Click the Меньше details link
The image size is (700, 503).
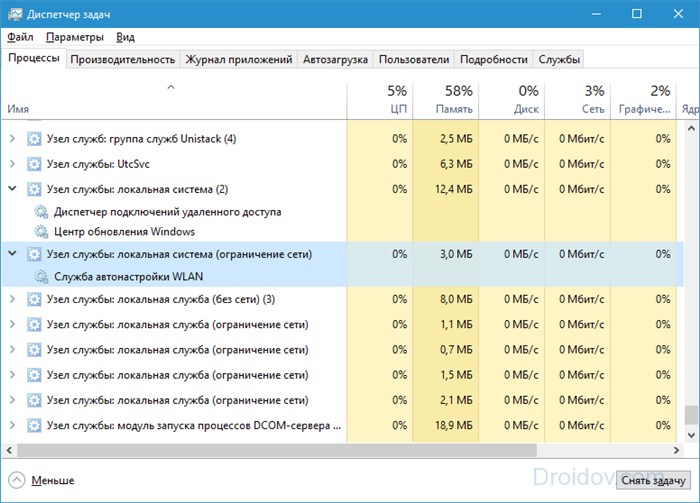click(x=53, y=481)
